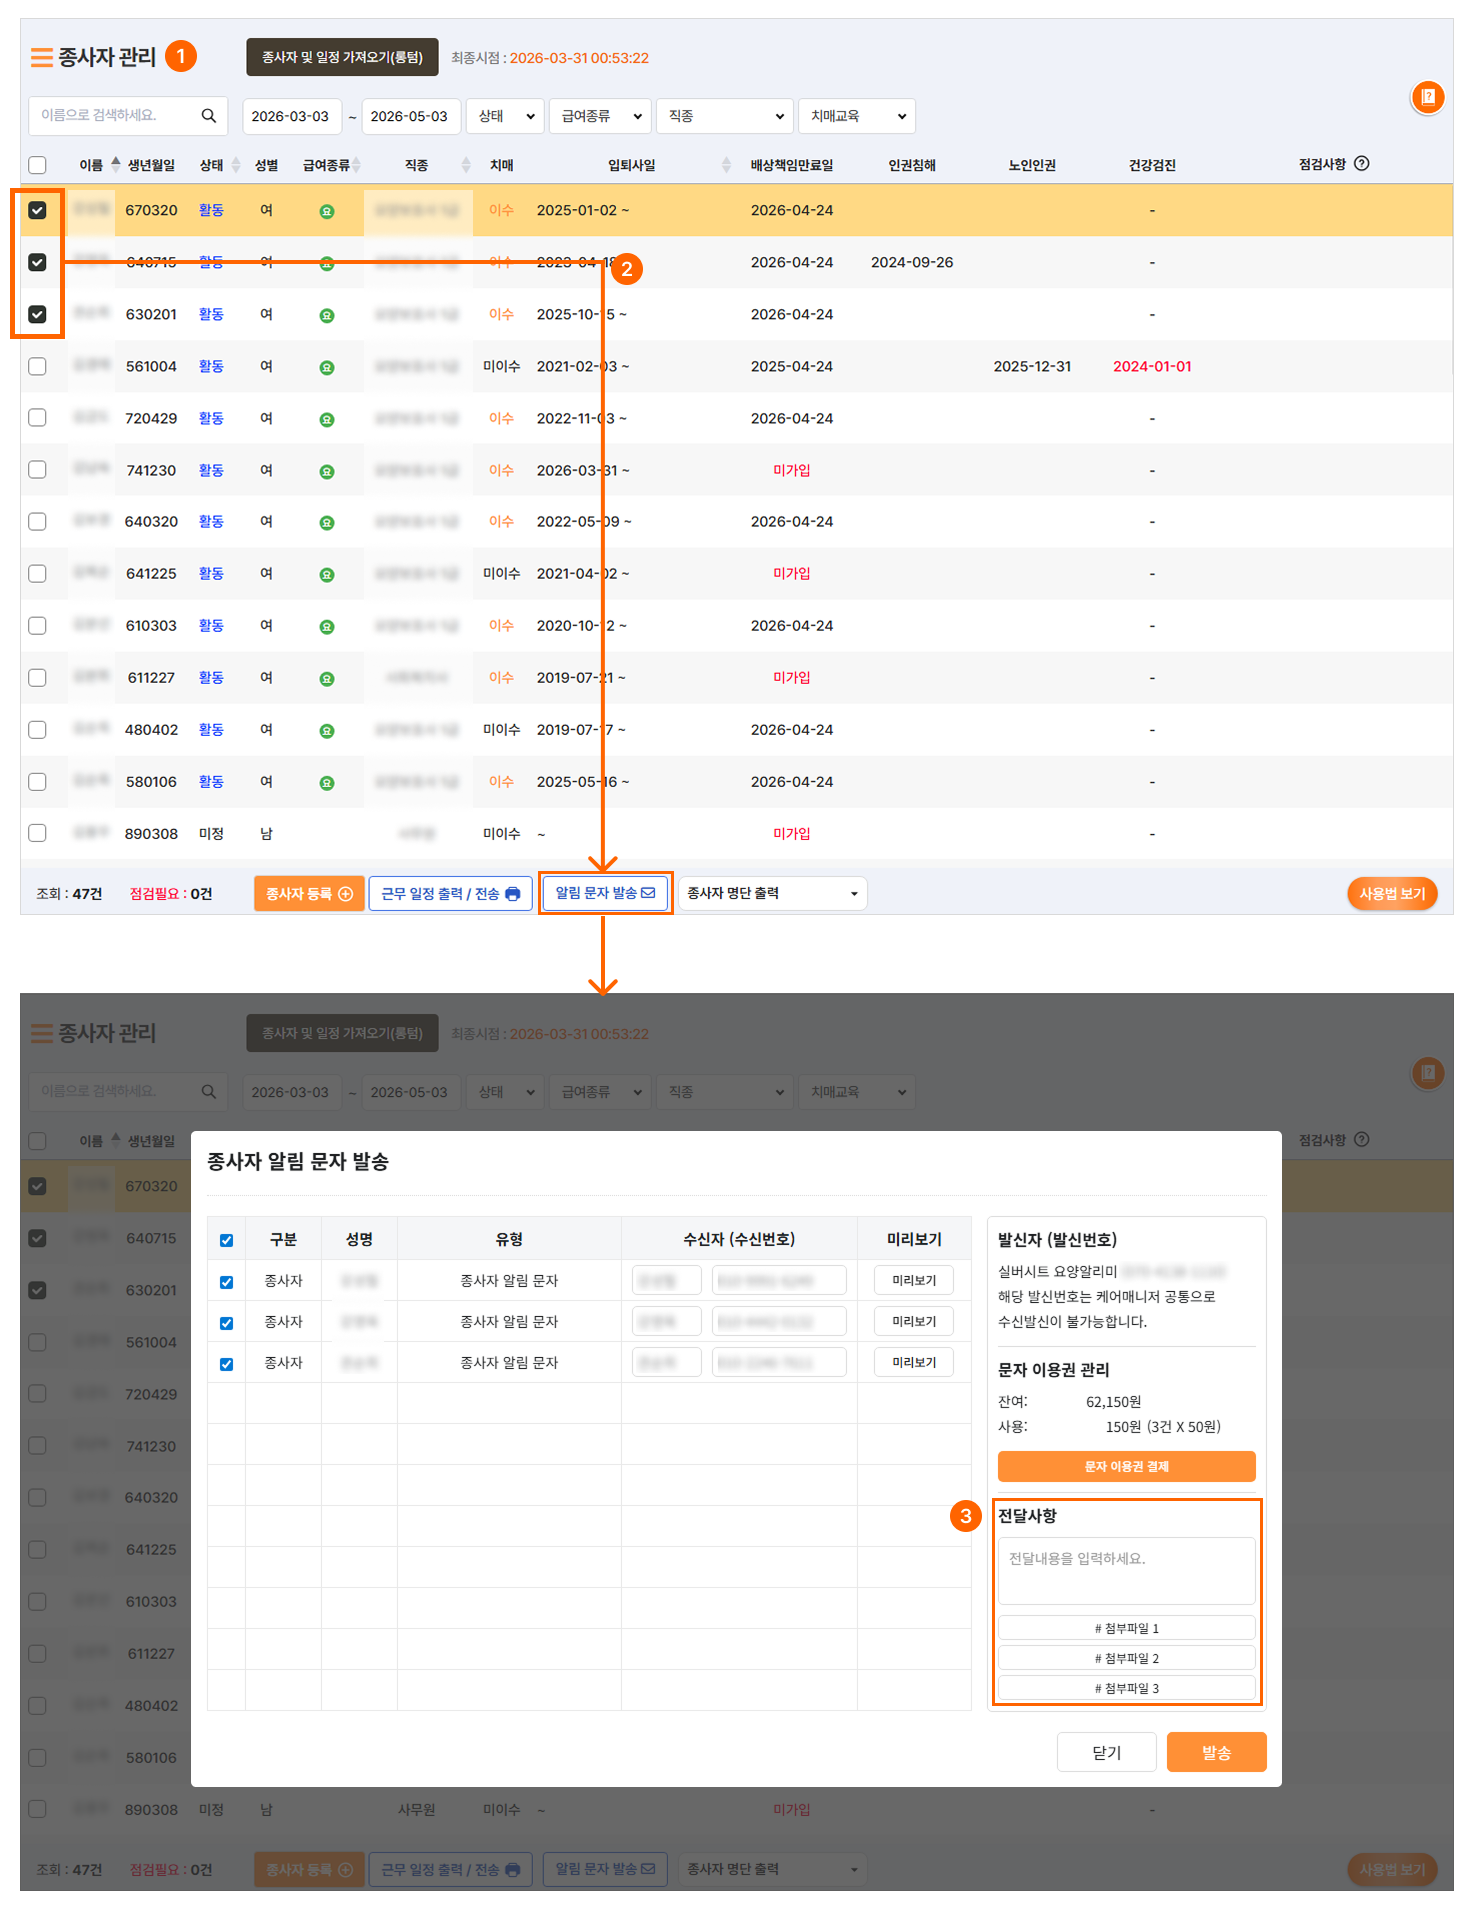Sort by 급여종류 column arrows in upper table
This screenshot has height=1909, width=1474.
coord(356,165)
